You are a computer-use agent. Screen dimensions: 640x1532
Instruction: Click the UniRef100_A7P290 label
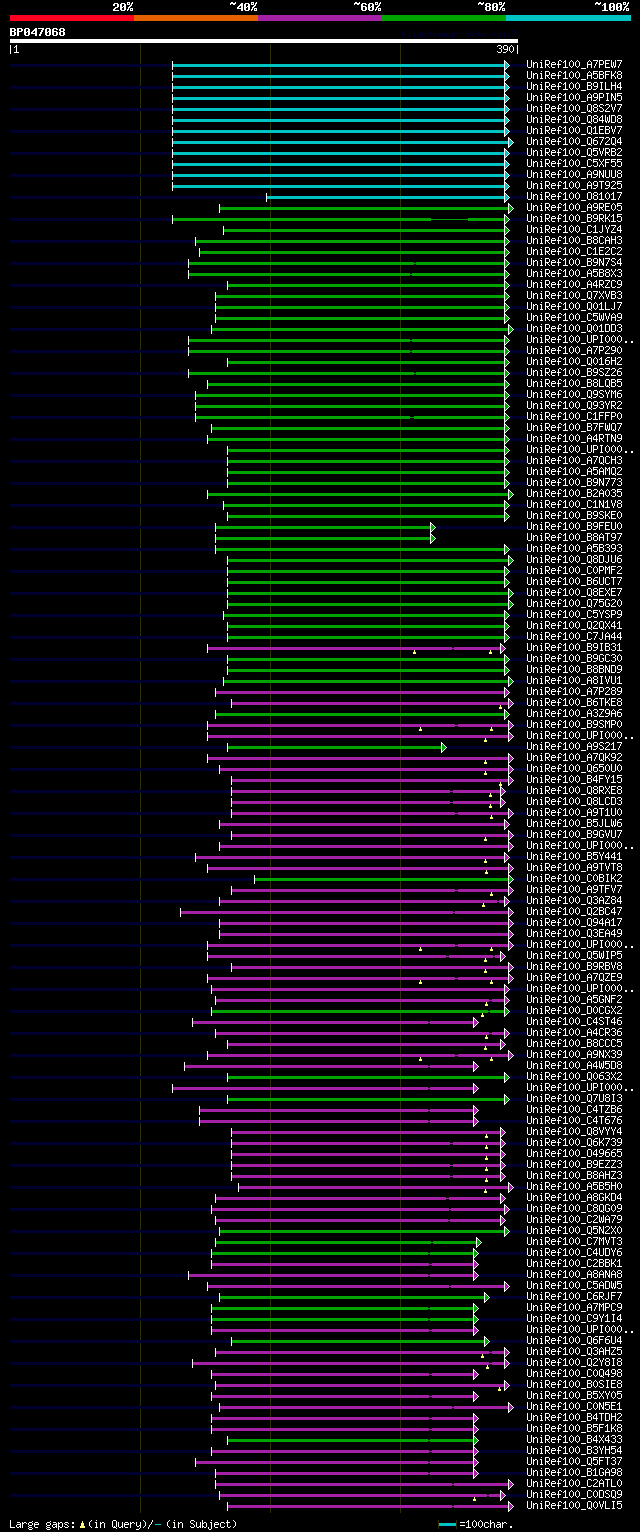click(x=574, y=350)
